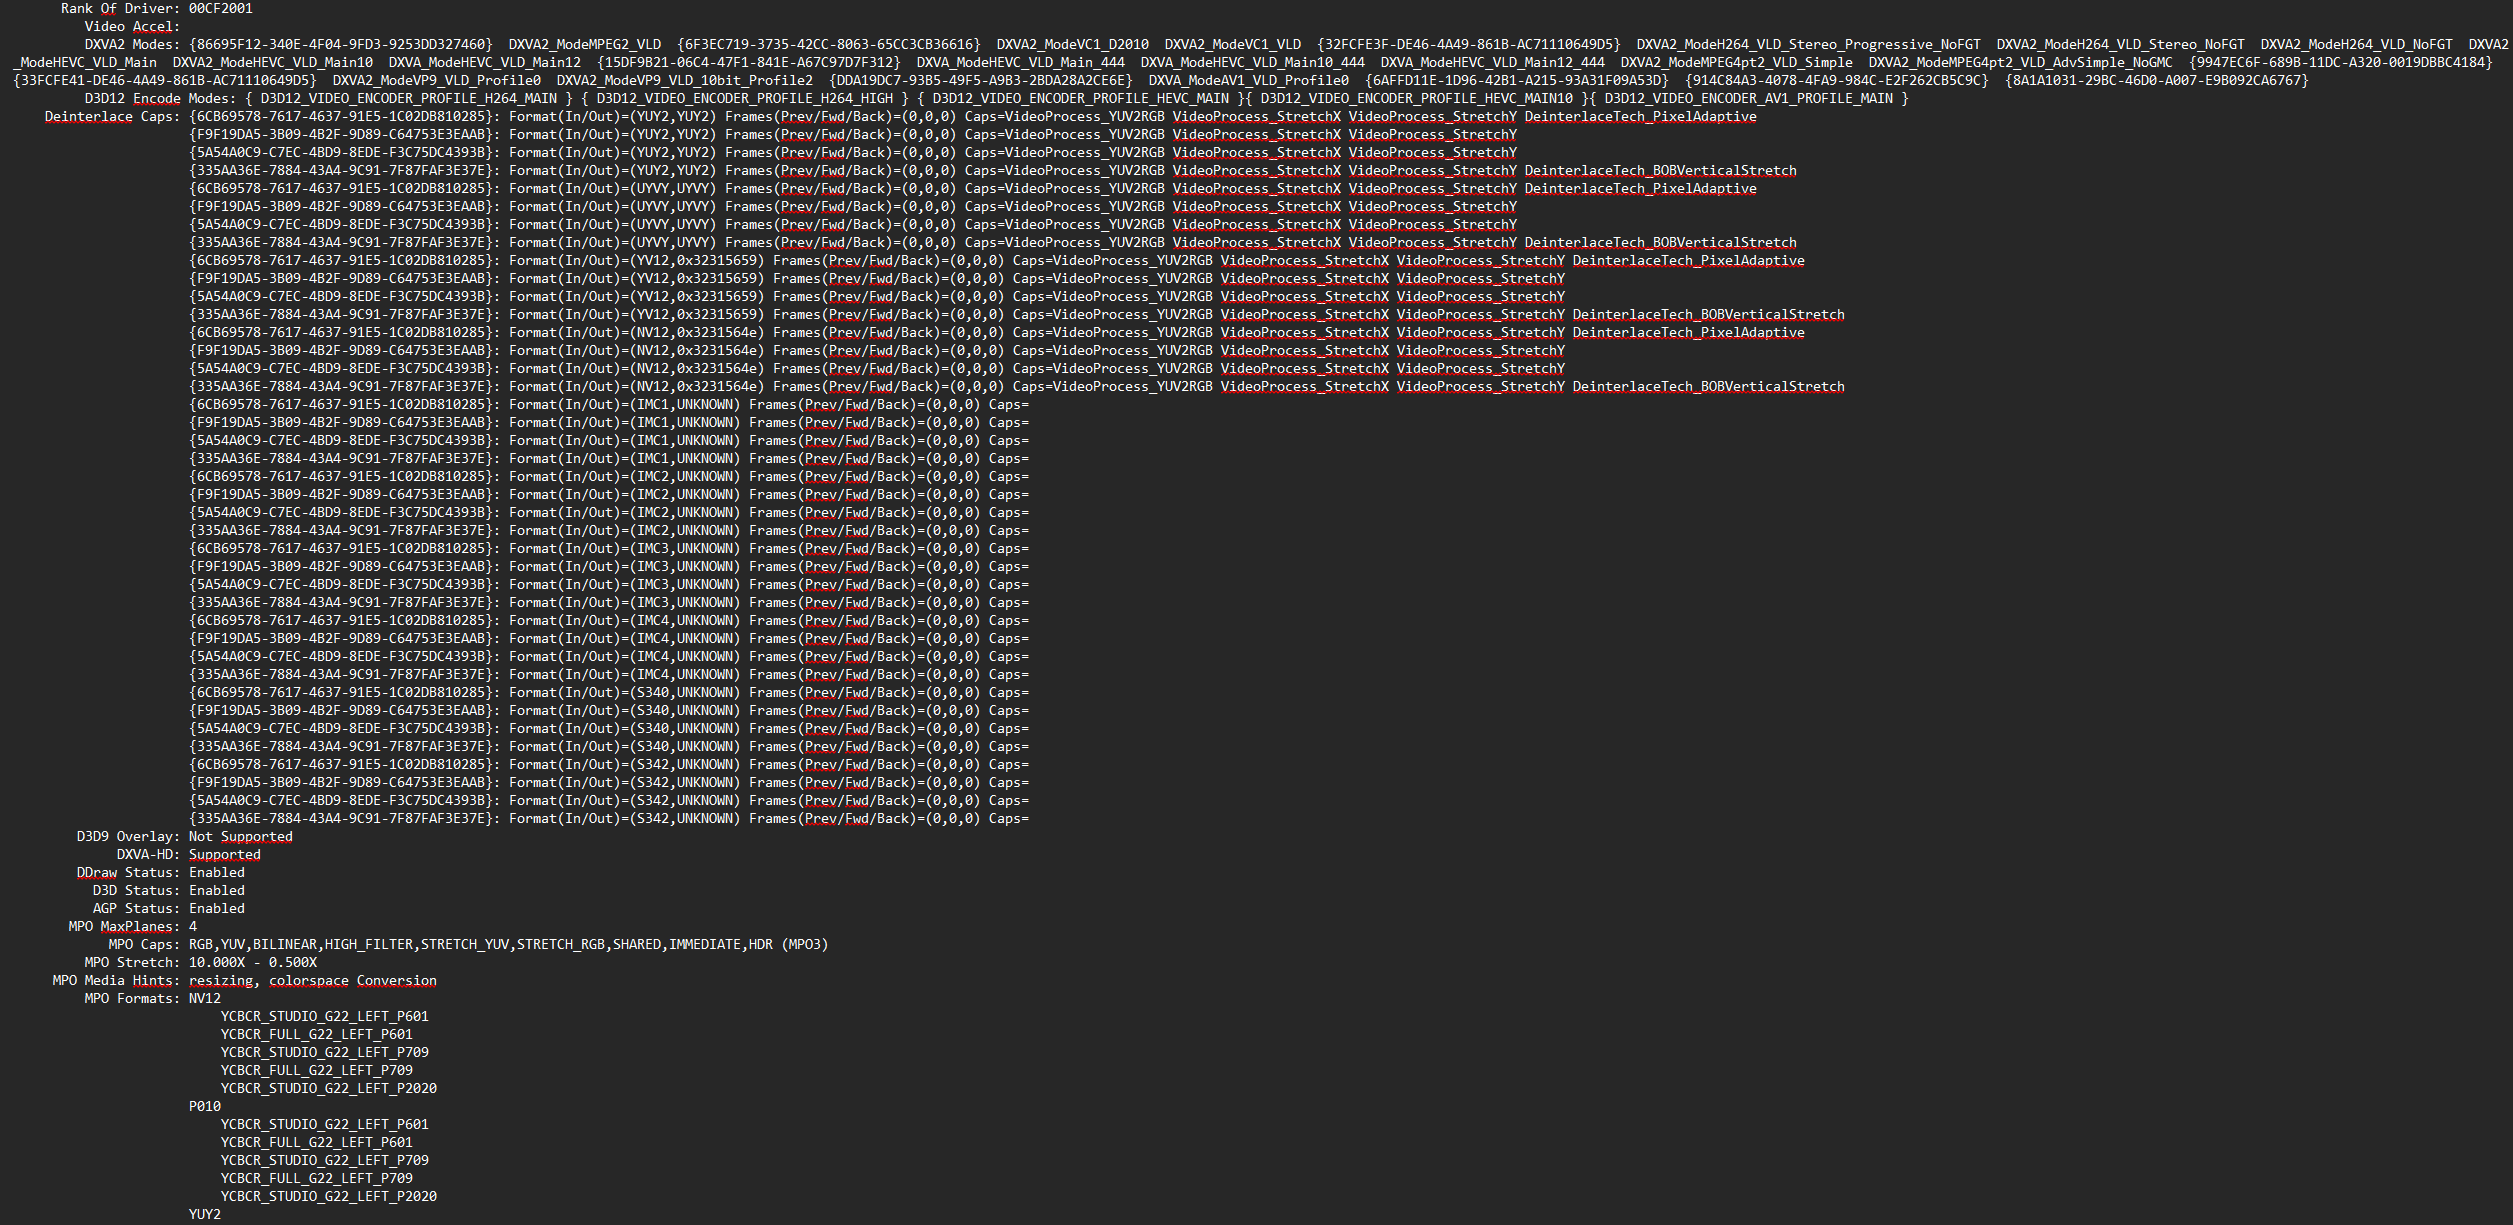Click the 'D3D12 Encode Modes:' label
2513x1225 pixels.
tap(160, 98)
